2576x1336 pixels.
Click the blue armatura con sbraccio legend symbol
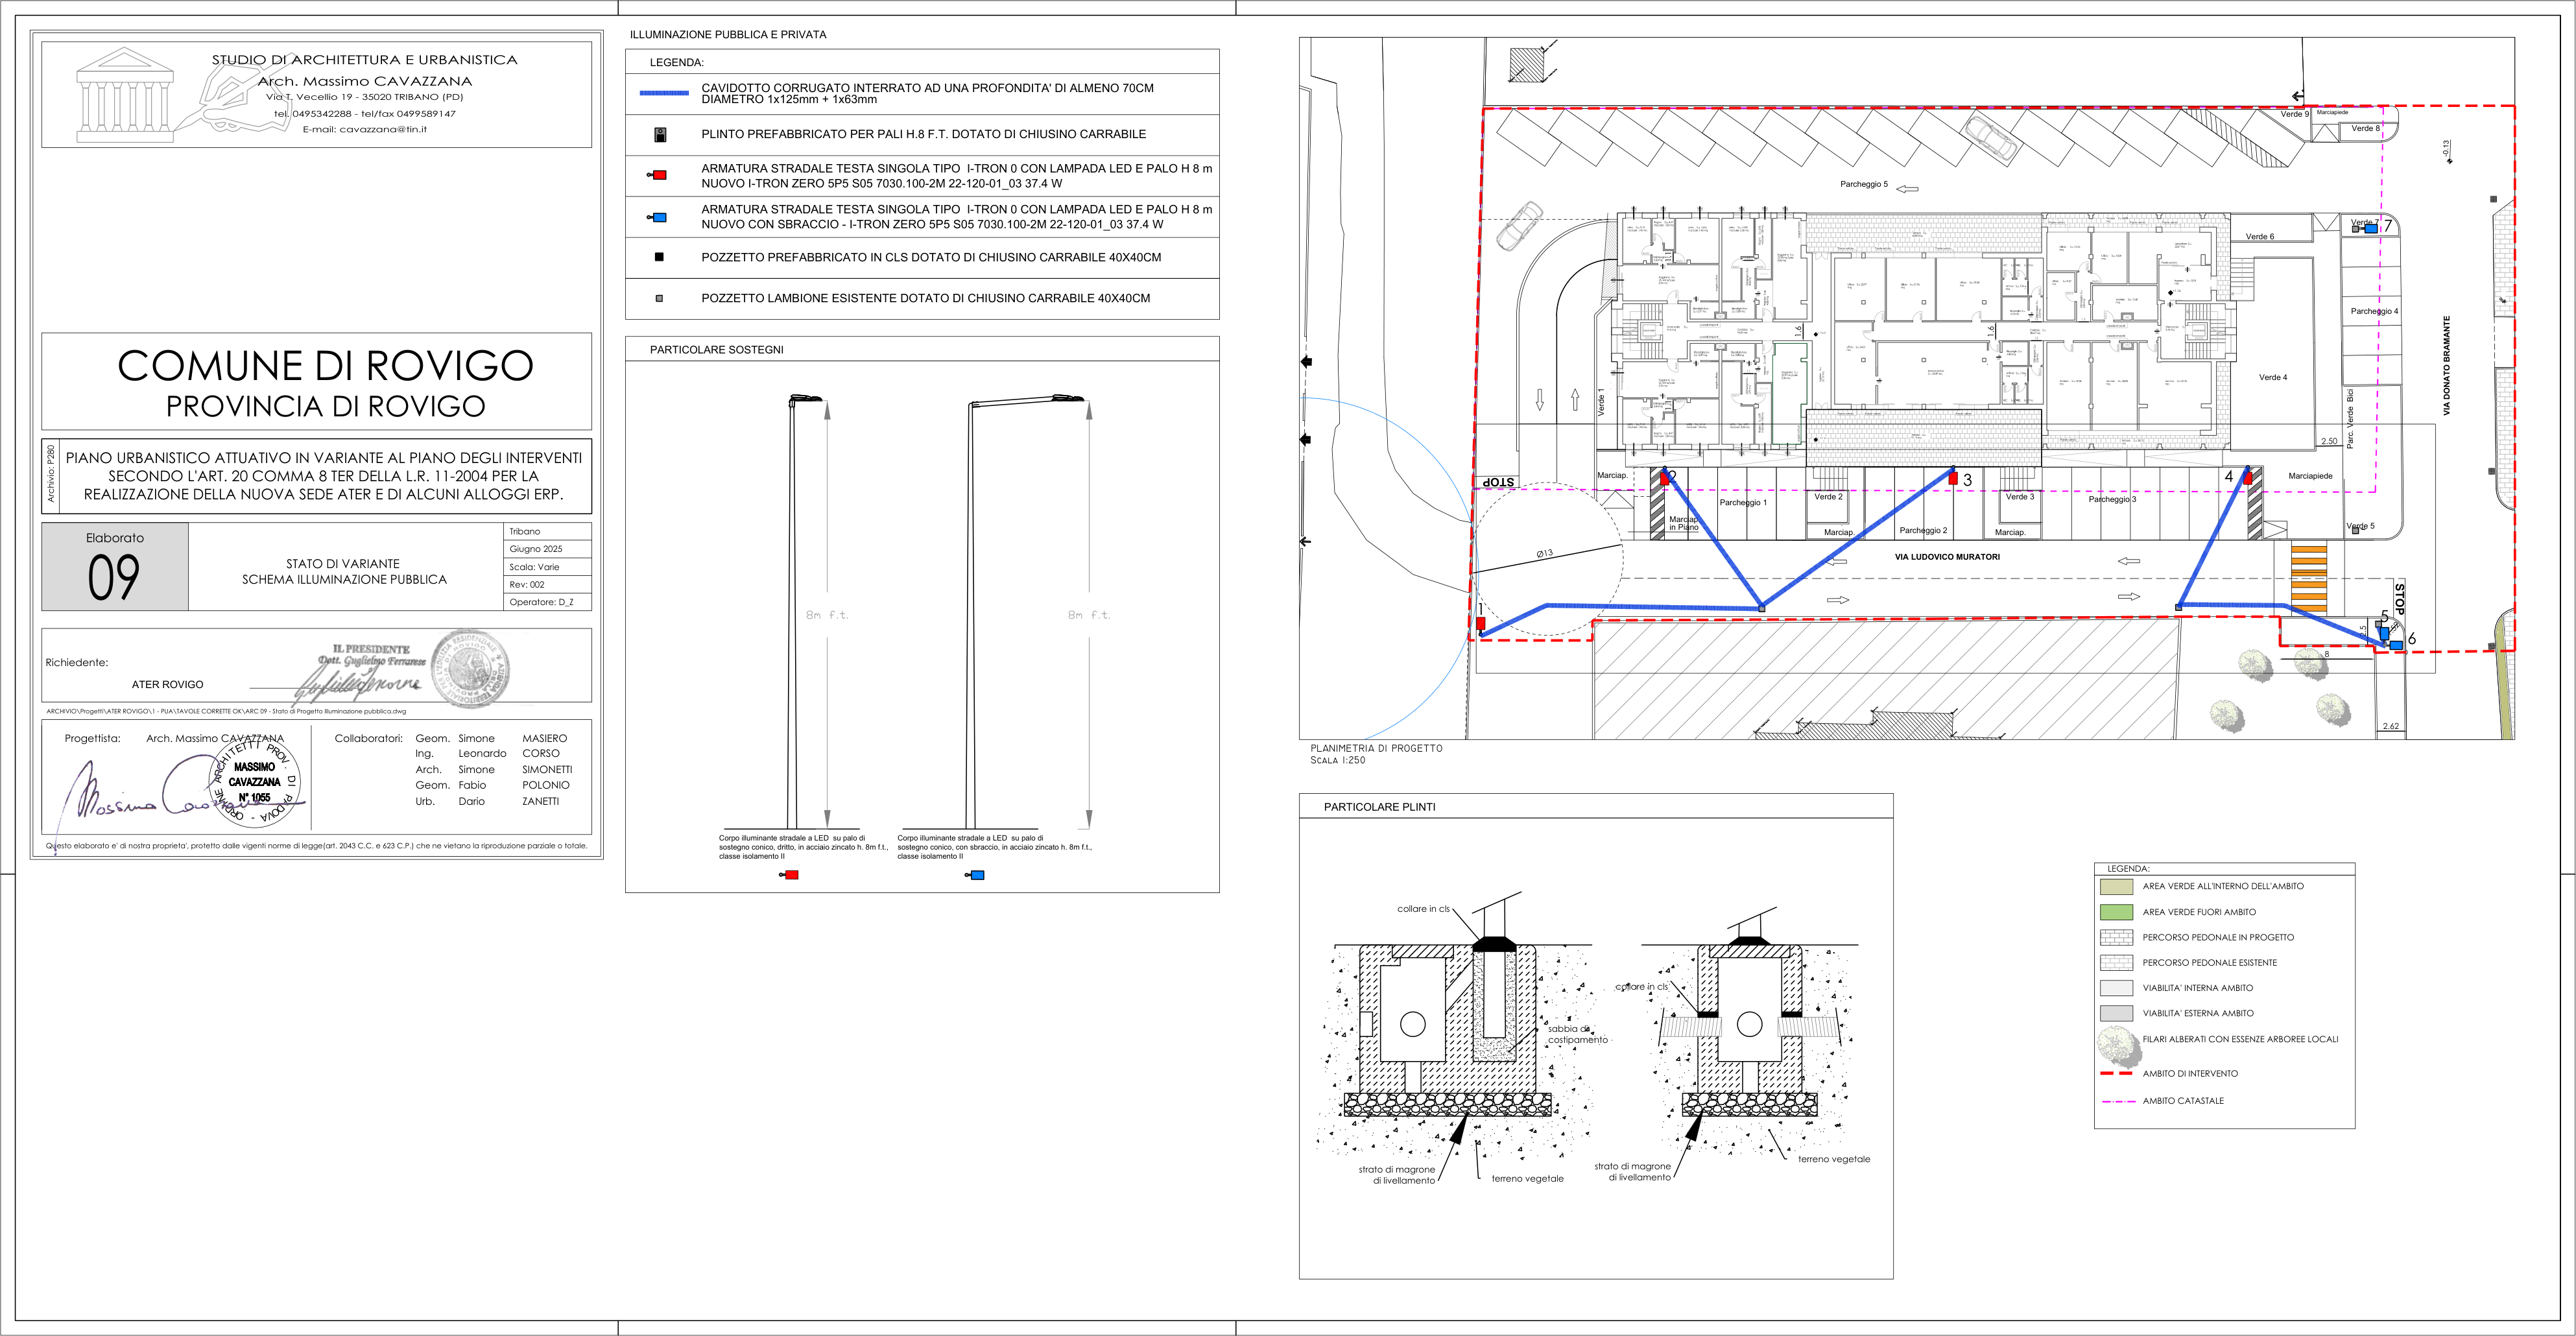(x=658, y=217)
